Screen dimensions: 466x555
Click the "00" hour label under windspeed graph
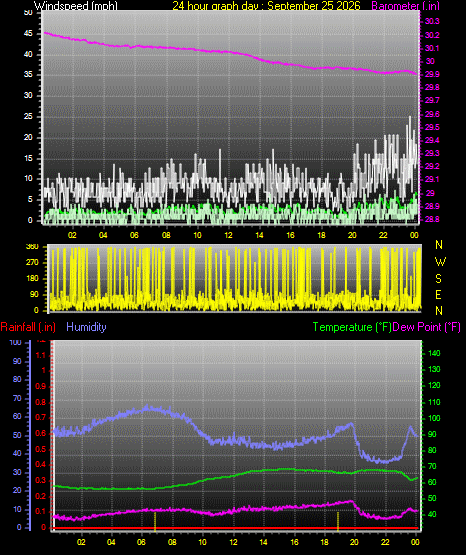pyautogui.click(x=414, y=235)
